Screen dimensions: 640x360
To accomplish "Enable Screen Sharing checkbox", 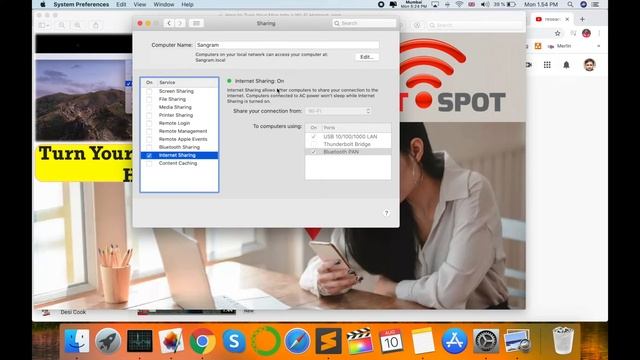I will click(x=149, y=91).
